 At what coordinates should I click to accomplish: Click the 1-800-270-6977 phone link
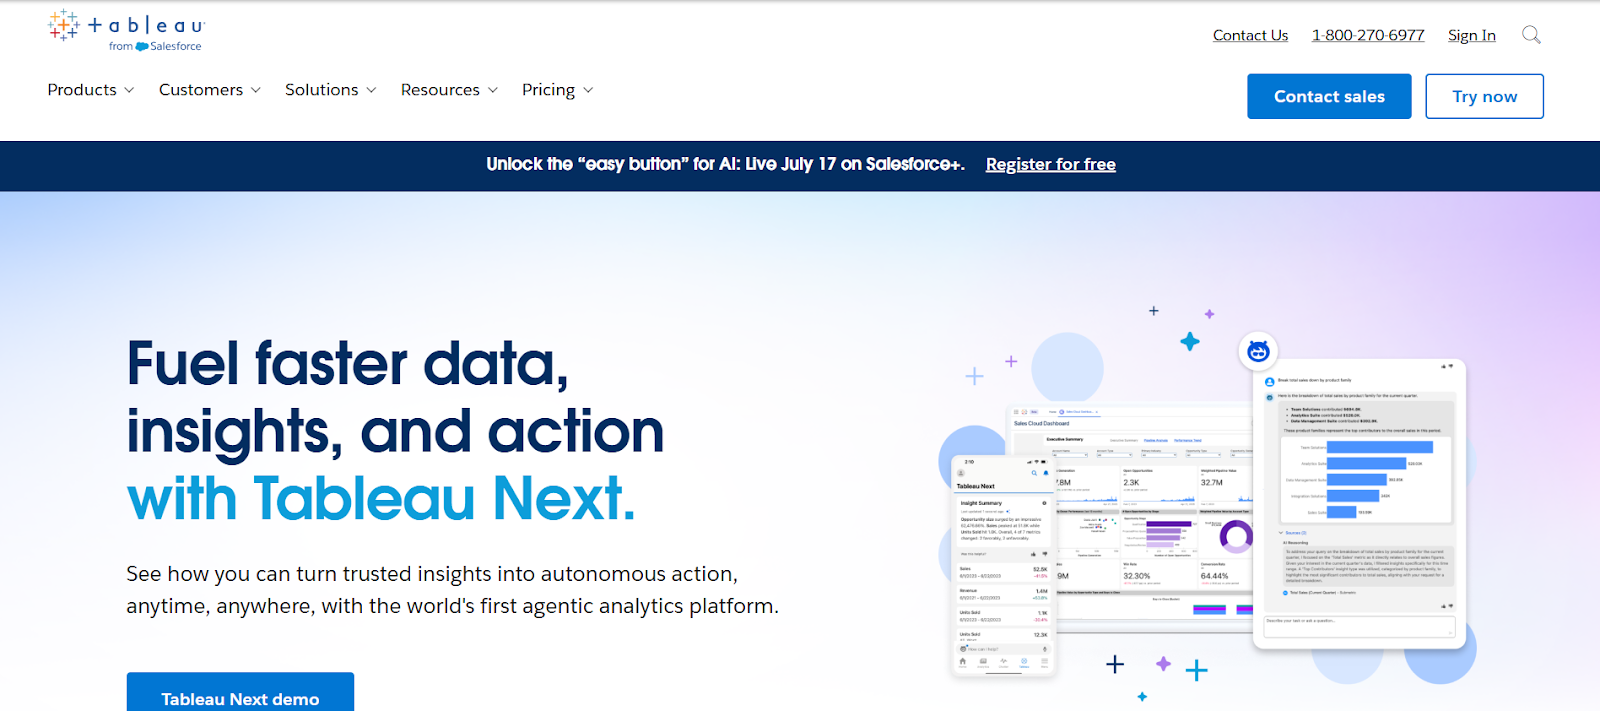click(x=1368, y=35)
